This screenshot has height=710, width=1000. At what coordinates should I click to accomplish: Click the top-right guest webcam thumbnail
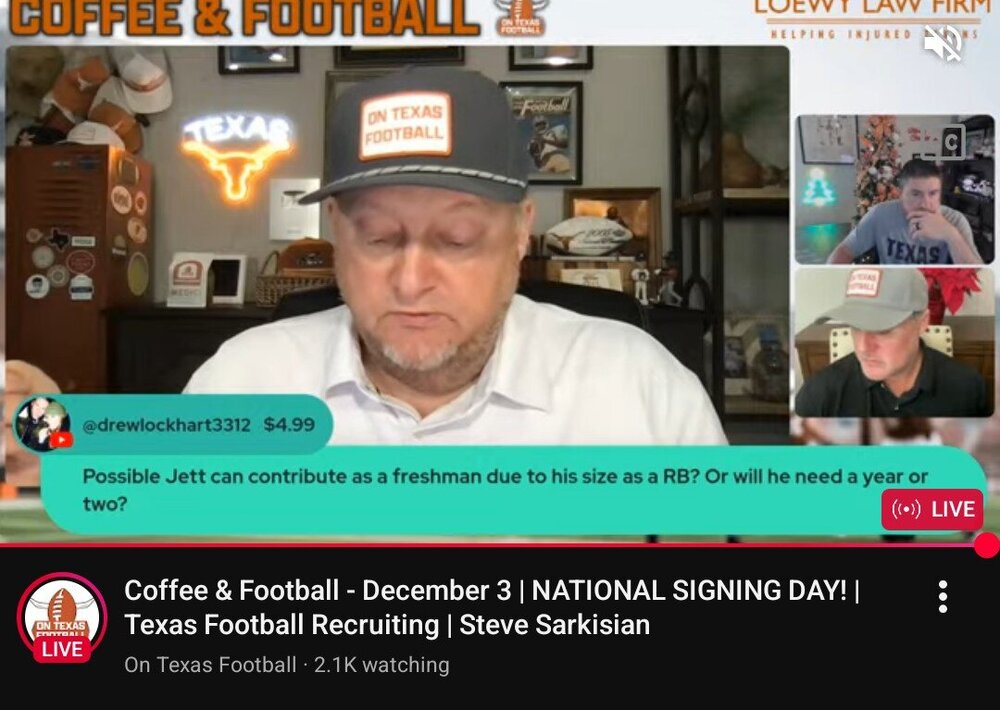click(x=894, y=189)
